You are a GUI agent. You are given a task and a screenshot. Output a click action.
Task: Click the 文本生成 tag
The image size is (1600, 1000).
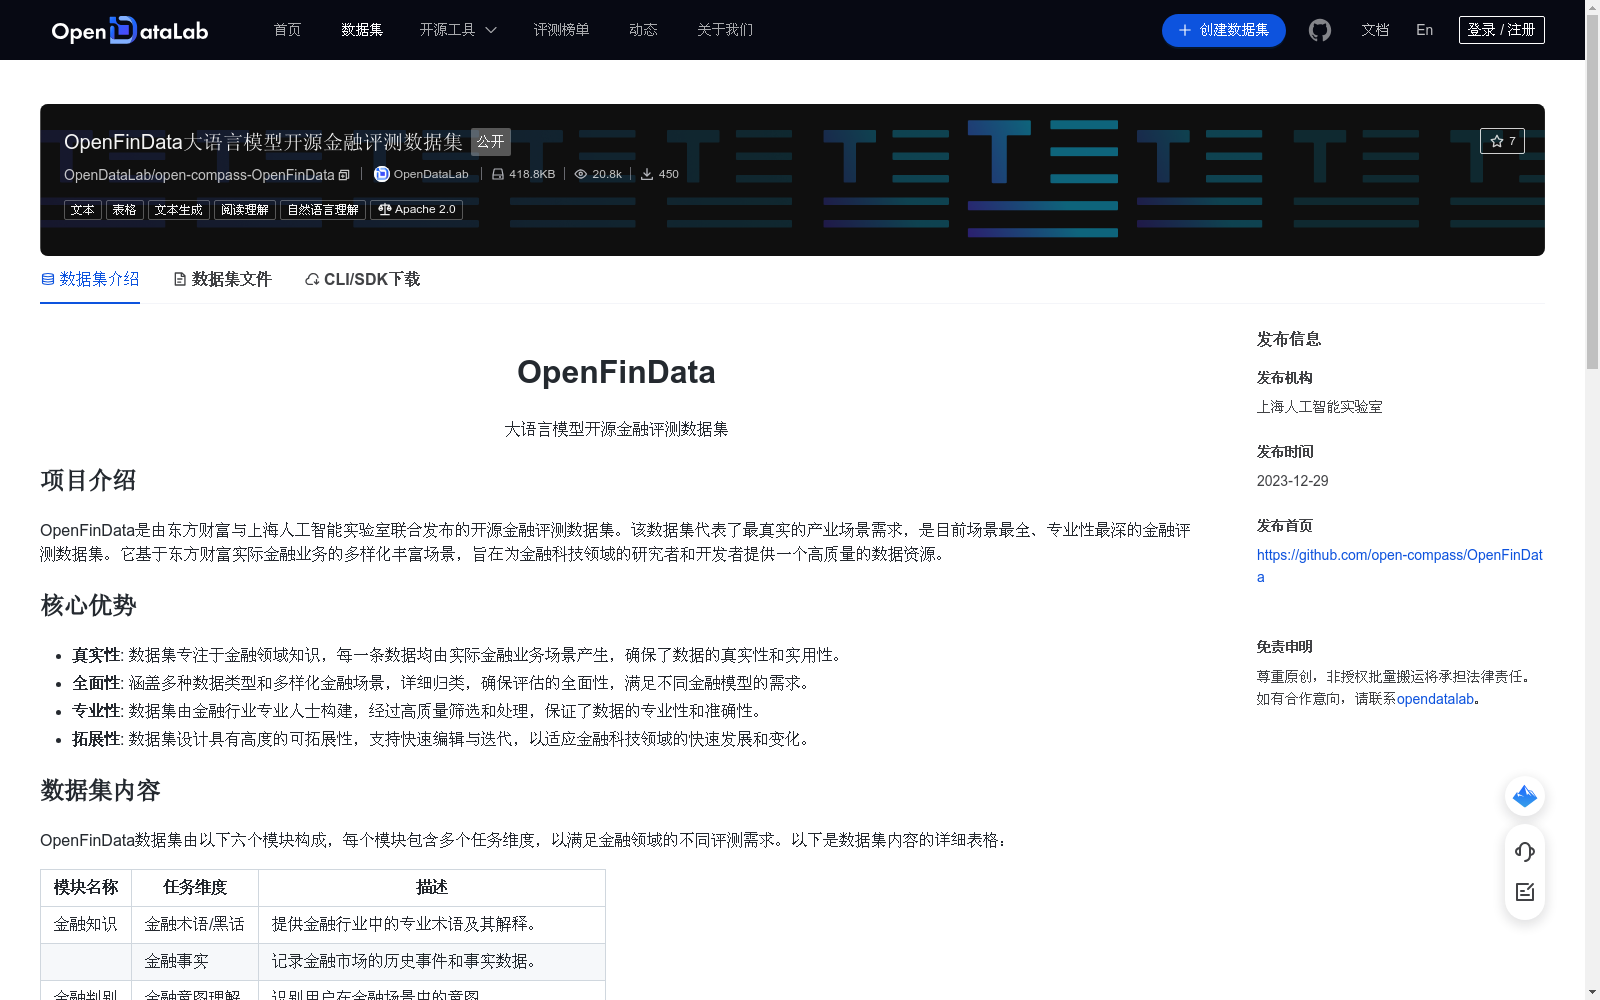click(x=179, y=210)
